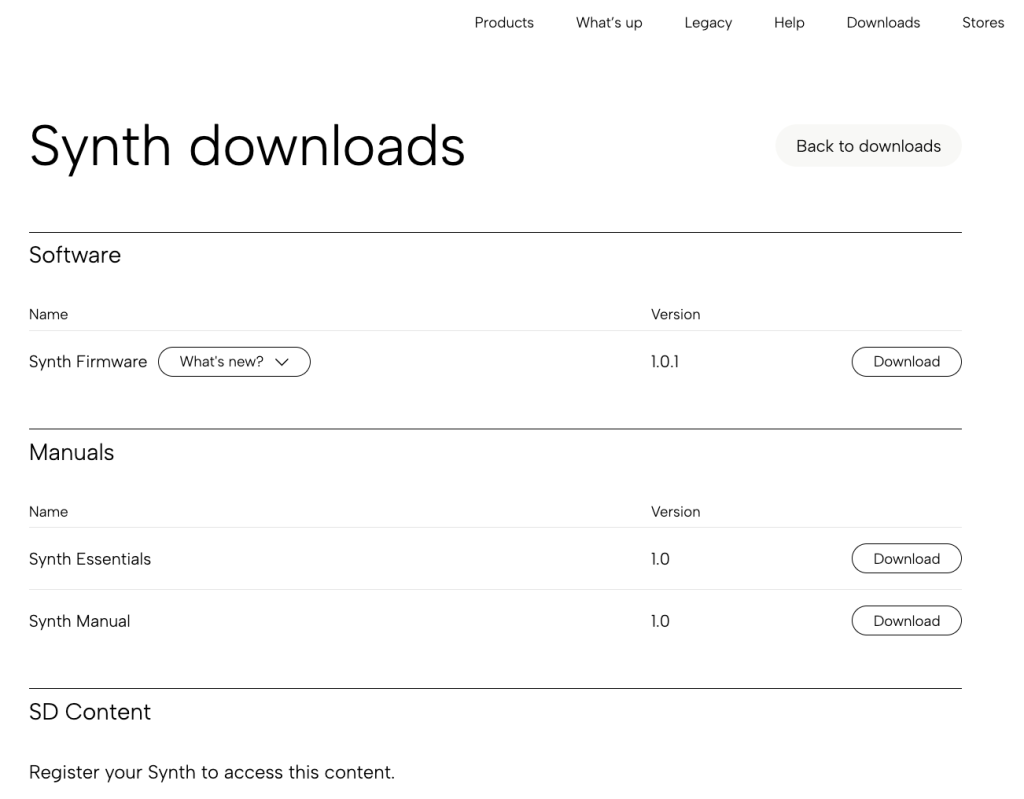The height and width of the screenshot is (799, 1024).
Task: Open the Help page
Action: (x=788, y=22)
